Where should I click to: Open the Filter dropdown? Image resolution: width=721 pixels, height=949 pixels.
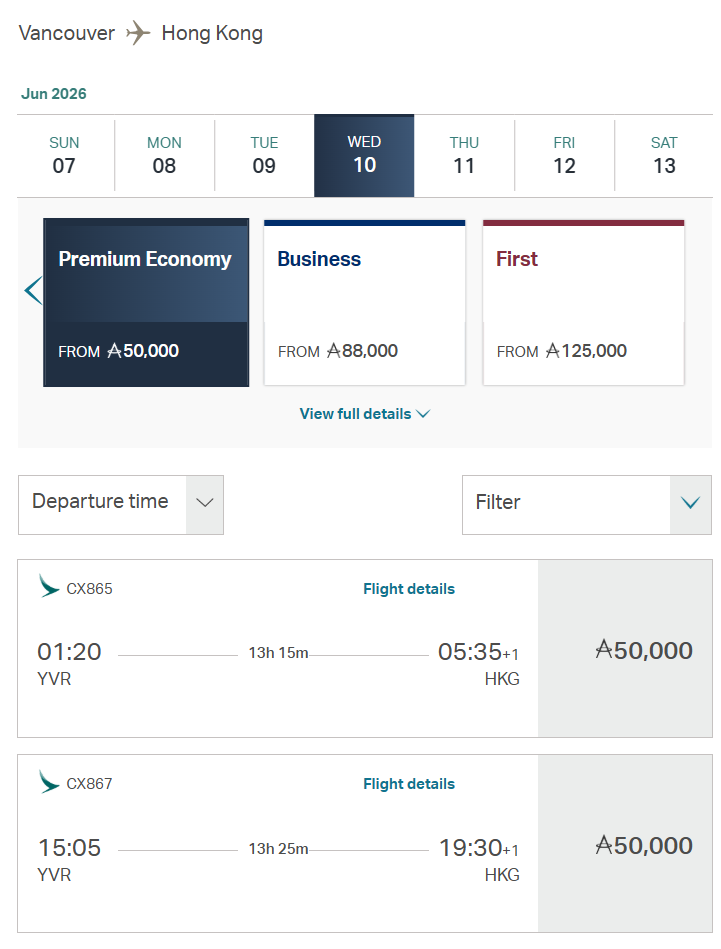(x=587, y=504)
